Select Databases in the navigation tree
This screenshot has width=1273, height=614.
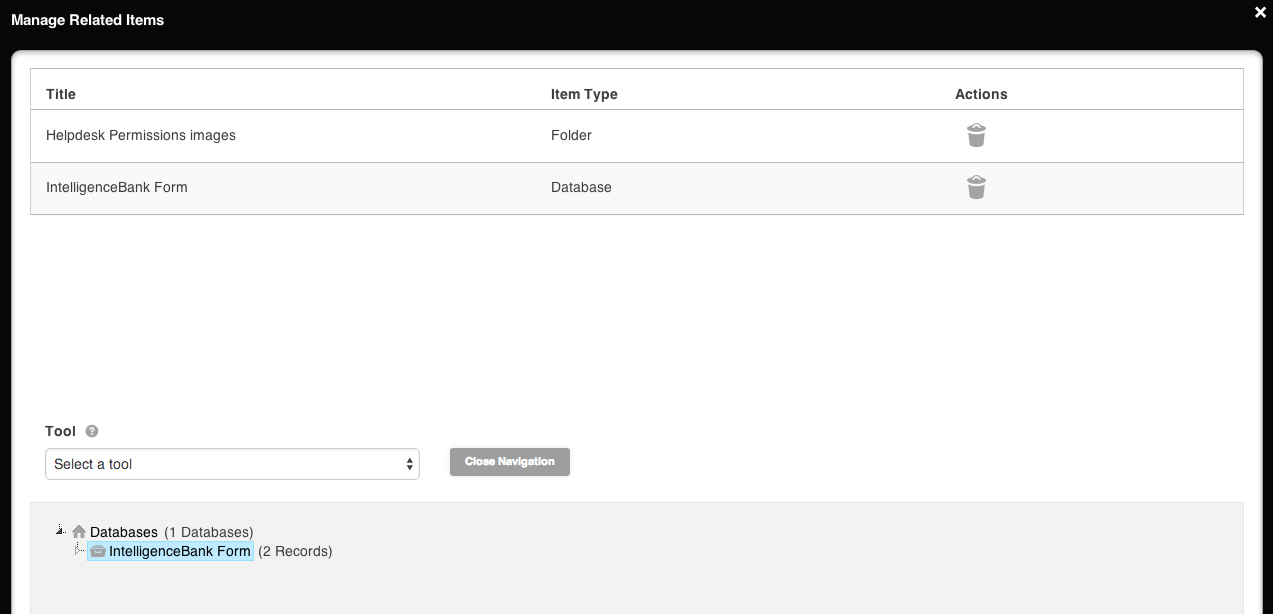tap(124, 532)
